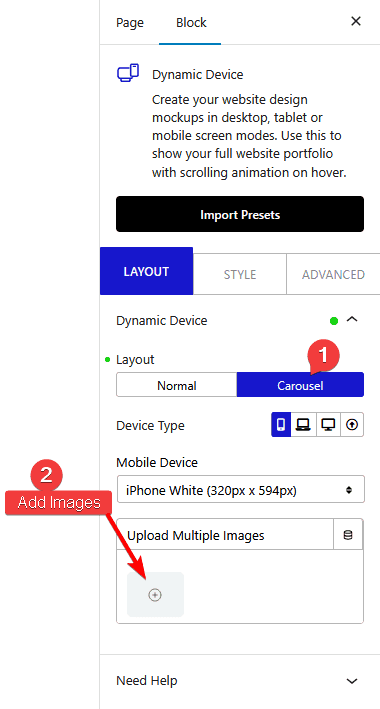Image resolution: width=380 pixels, height=709 pixels.
Task: Switch to the Page tab
Action: 130,22
